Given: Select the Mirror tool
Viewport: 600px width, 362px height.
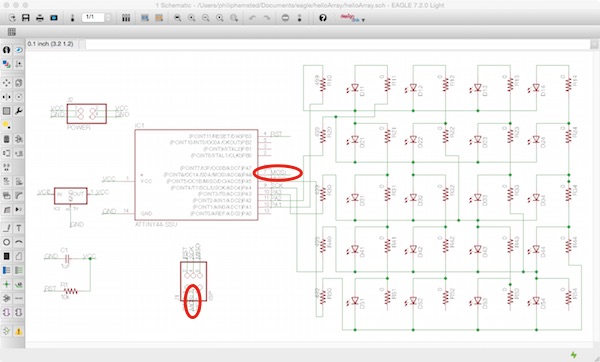Looking at the screenshot, I should 7,97.
